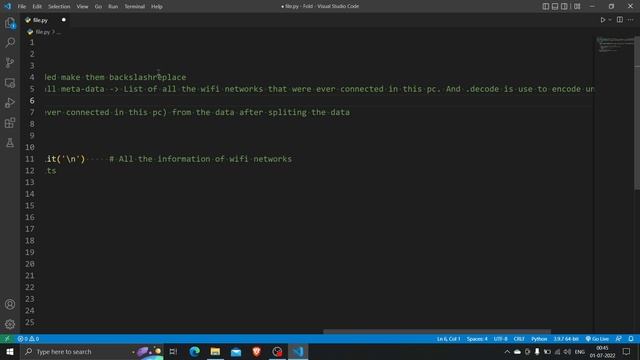The height and width of the screenshot is (360, 640).
Task: Open the Terminal menu
Action: click(x=134, y=7)
